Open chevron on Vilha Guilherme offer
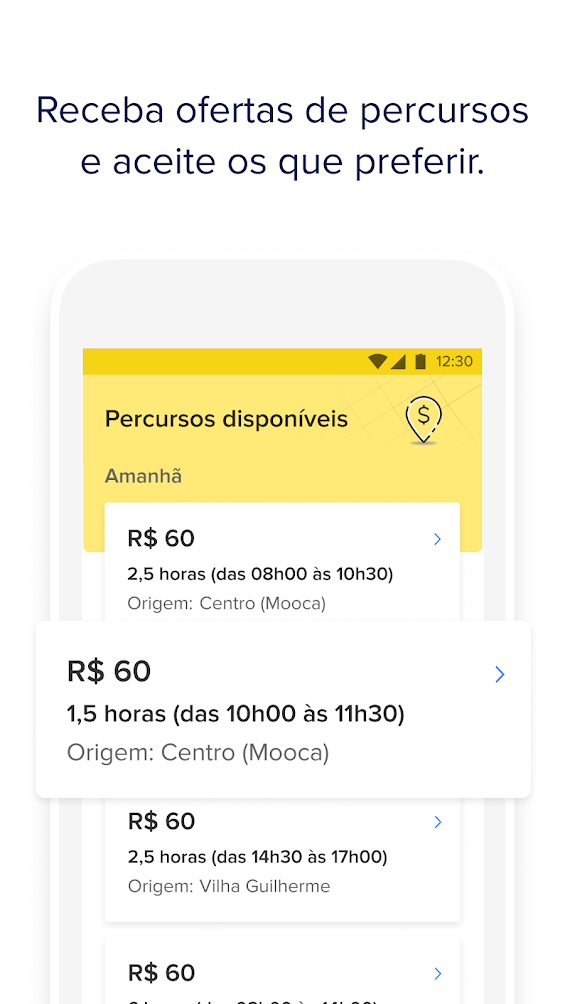Image resolution: width=565 pixels, height=1004 pixels. coord(438,822)
